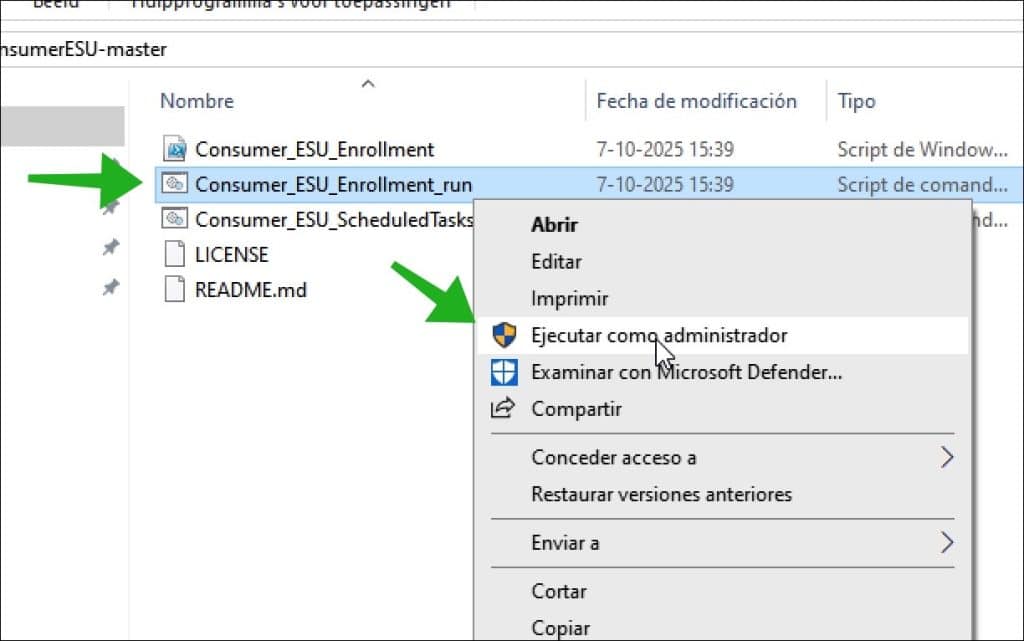The height and width of the screenshot is (641, 1024).
Task: Click the Compartir share icon
Action: click(x=503, y=409)
